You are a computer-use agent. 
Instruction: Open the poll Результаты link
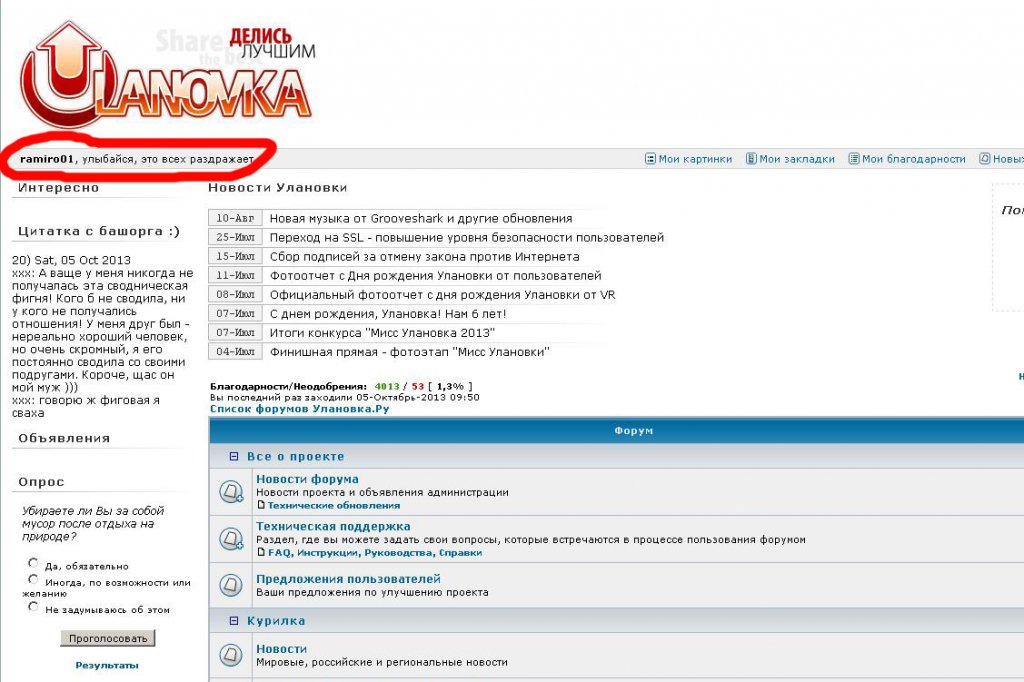pyautogui.click(x=107, y=665)
